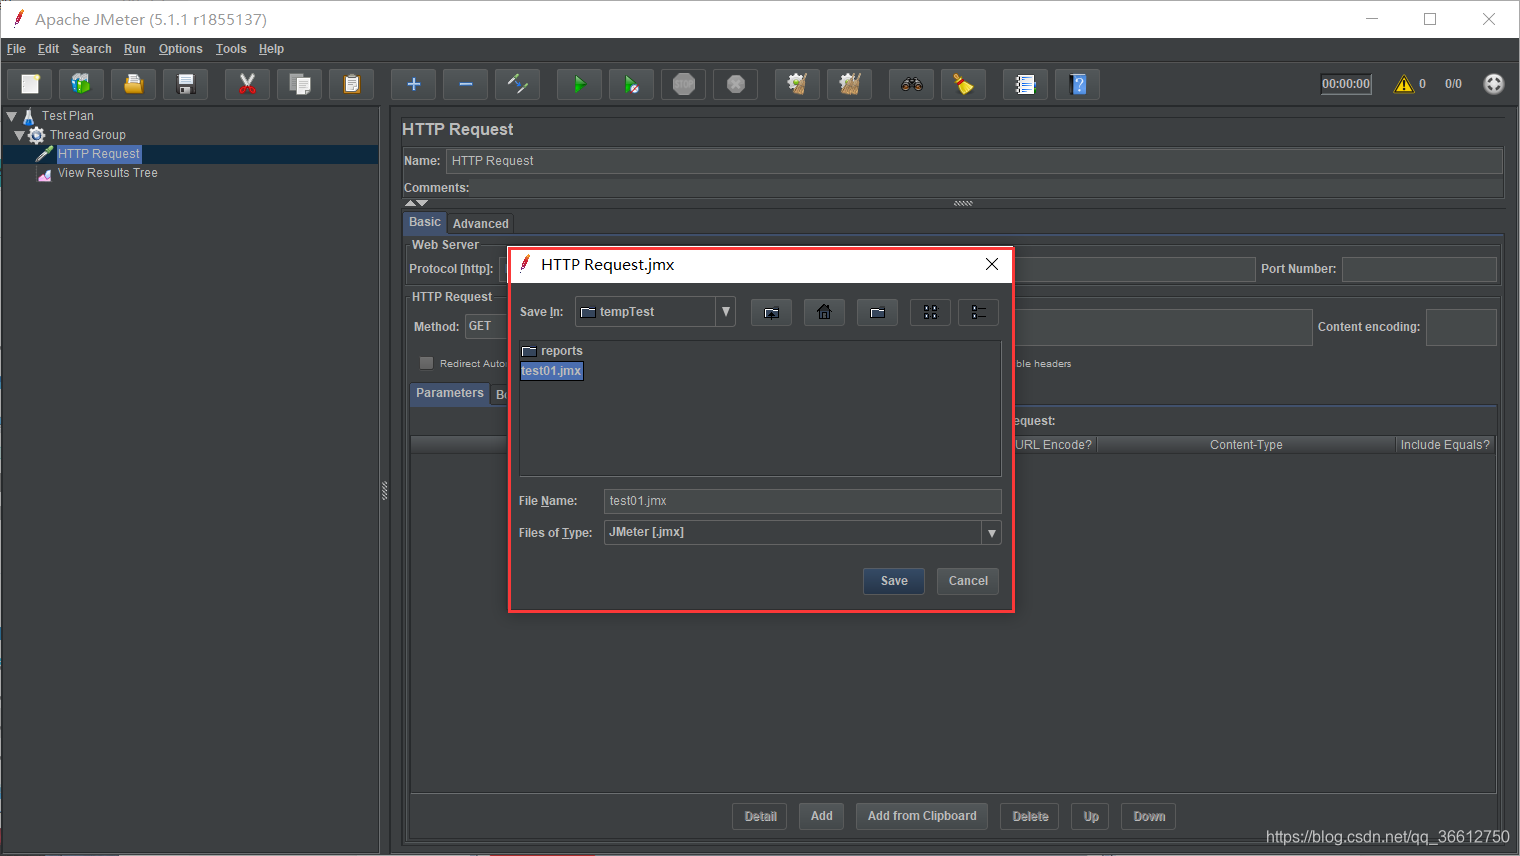This screenshot has width=1520, height=856.
Task: Click the Content encoding input field
Action: click(x=1461, y=327)
